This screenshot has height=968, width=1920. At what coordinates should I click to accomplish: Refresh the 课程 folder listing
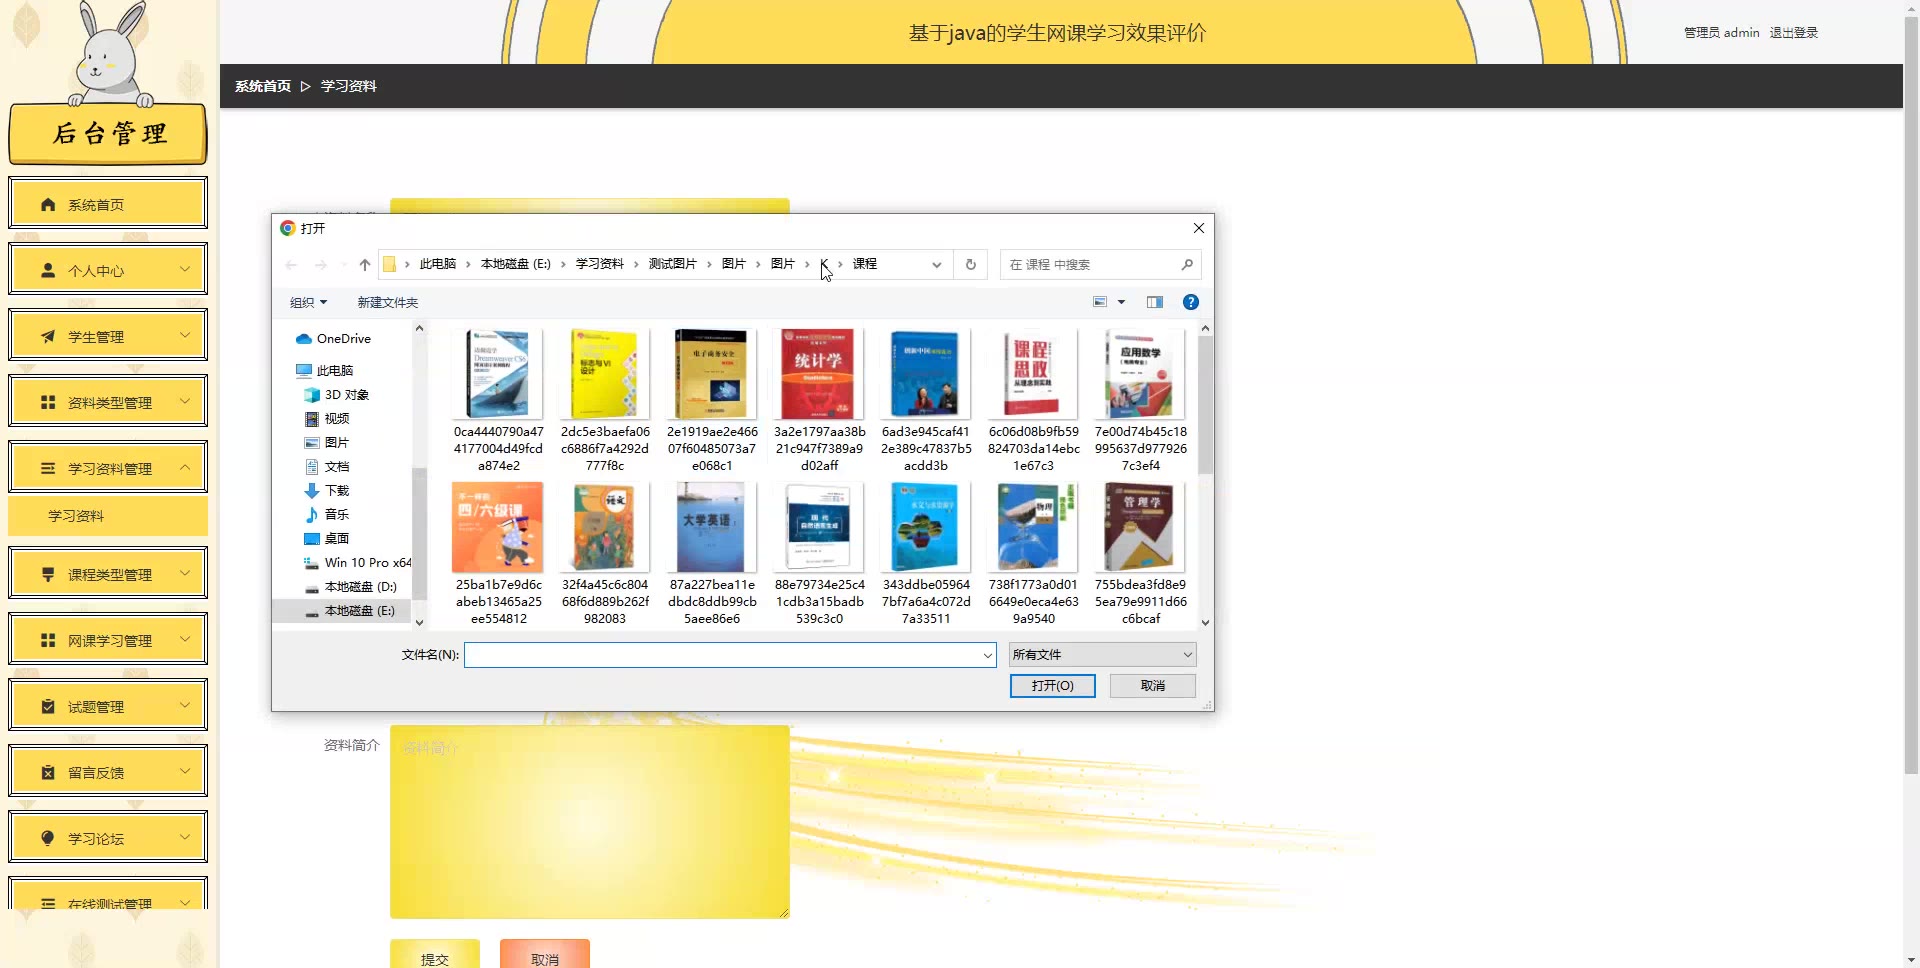pos(970,265)
